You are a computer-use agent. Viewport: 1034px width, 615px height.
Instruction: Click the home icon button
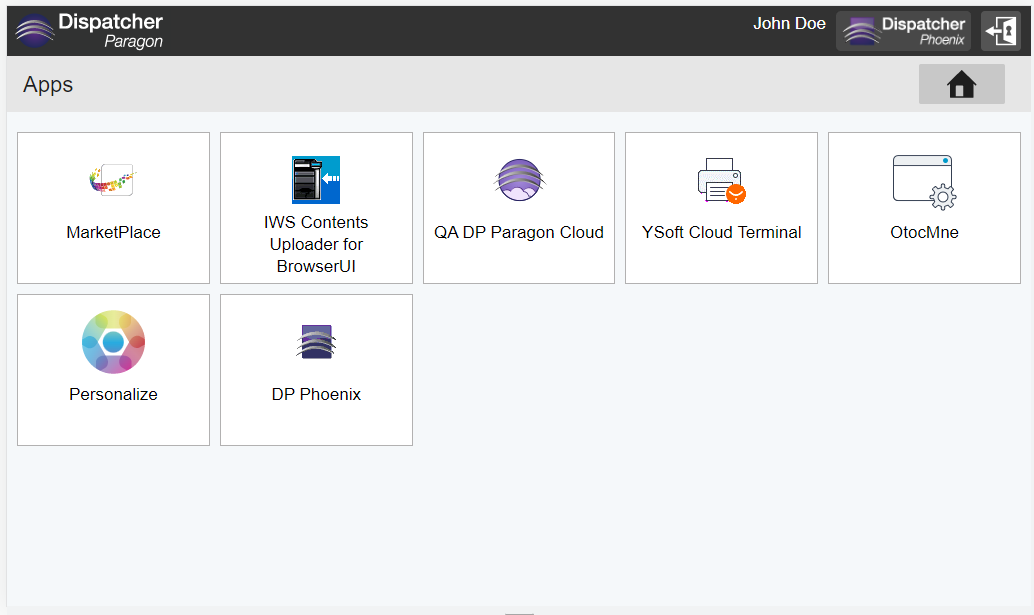pyautogui.click(x=961, y=84)
